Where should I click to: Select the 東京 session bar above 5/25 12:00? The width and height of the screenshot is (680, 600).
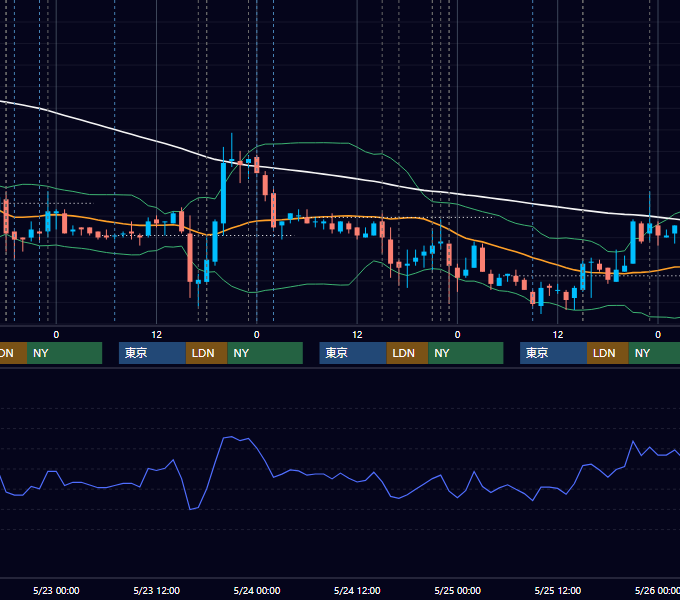[553, 353]
